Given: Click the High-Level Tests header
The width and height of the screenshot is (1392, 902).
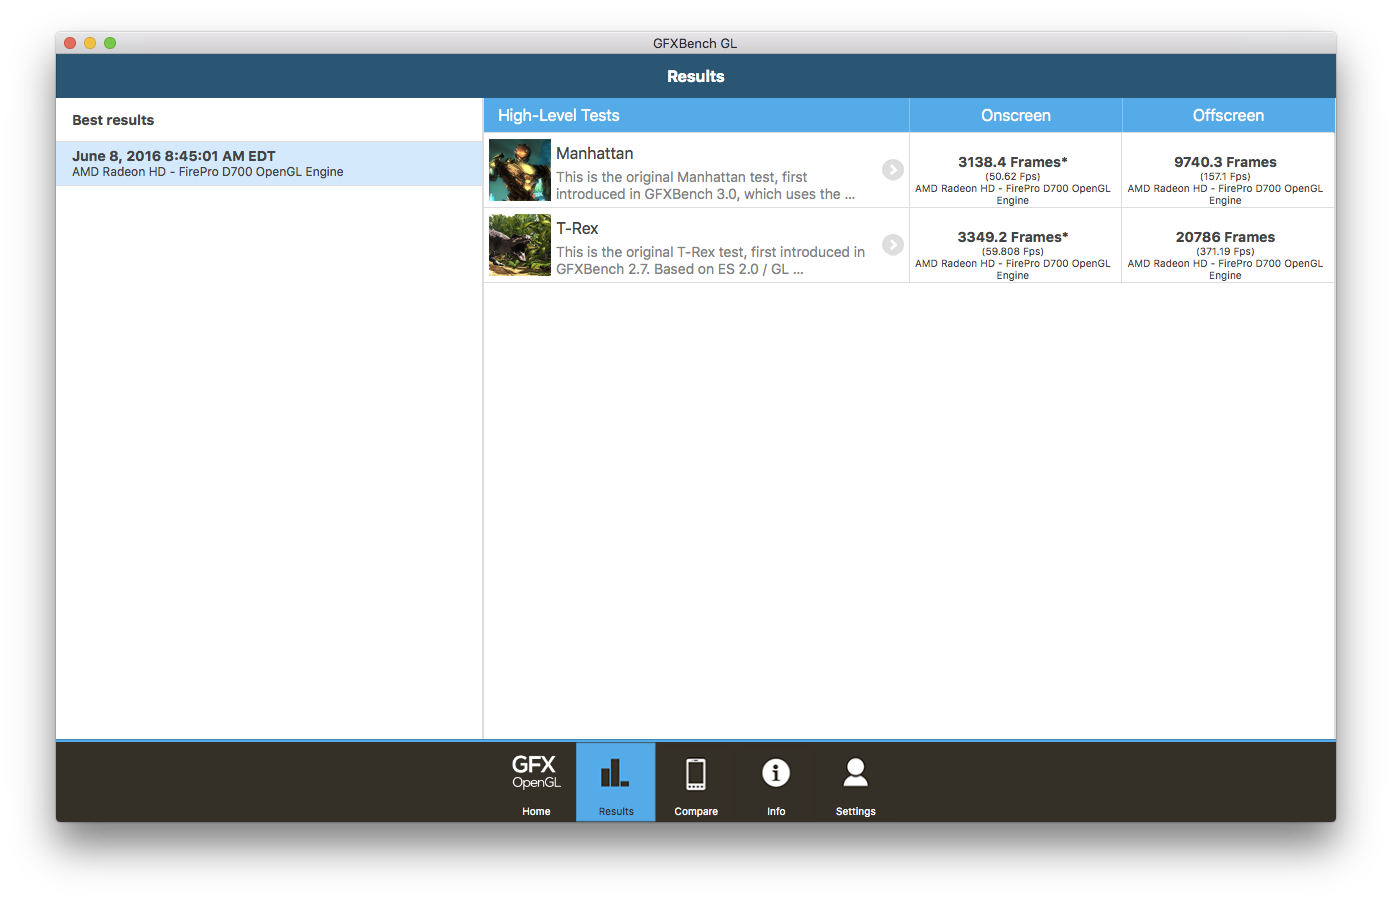Looking at the screenshot, I should click(x=697, y=115).
